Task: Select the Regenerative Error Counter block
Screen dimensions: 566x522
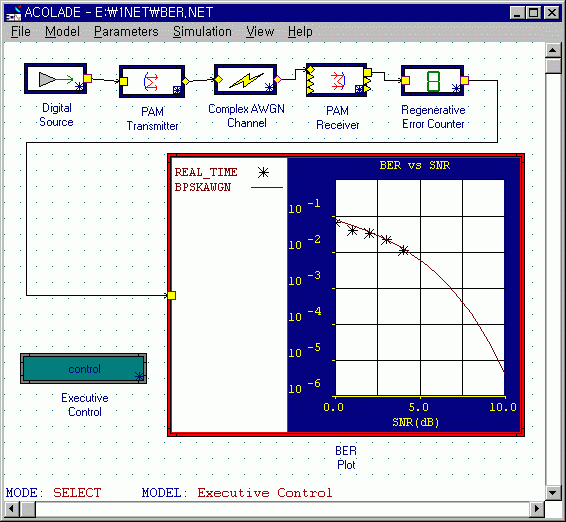Action: point(432,81)
